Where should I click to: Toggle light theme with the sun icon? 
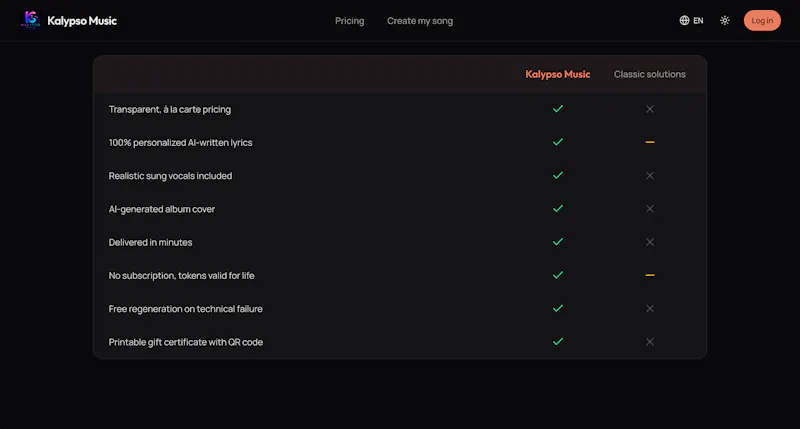coord(724,20)
